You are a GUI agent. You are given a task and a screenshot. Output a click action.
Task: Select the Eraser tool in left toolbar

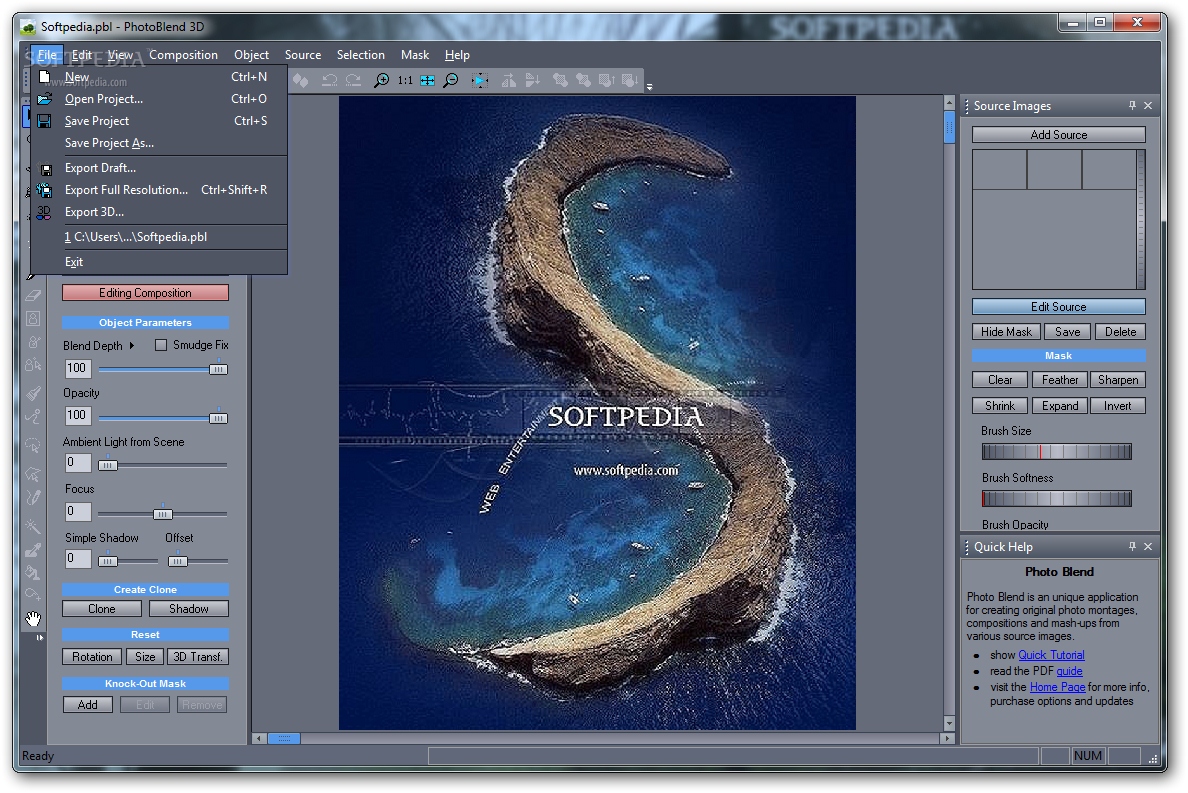33,295
